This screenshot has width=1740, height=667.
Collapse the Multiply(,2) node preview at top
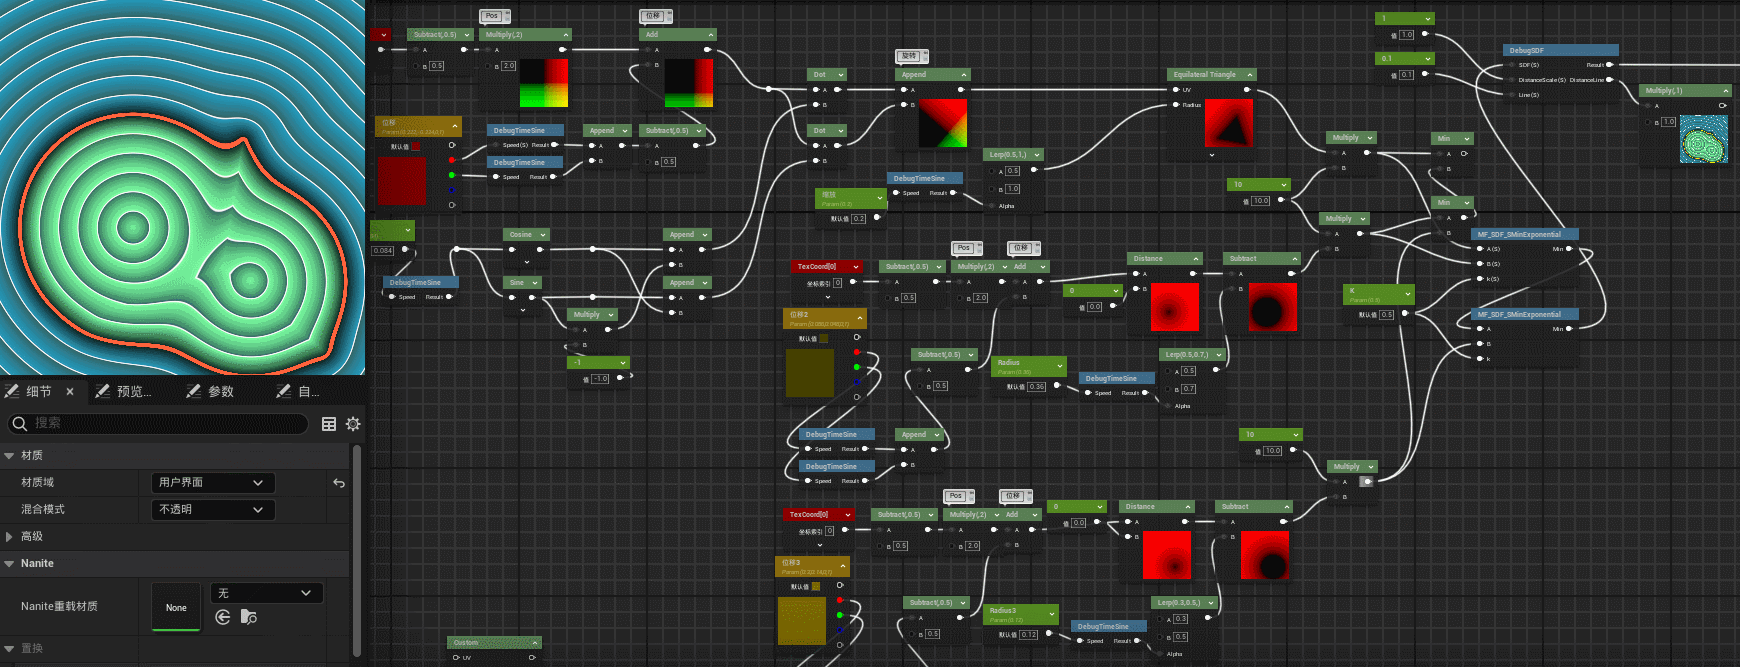(x=564, y=34)
